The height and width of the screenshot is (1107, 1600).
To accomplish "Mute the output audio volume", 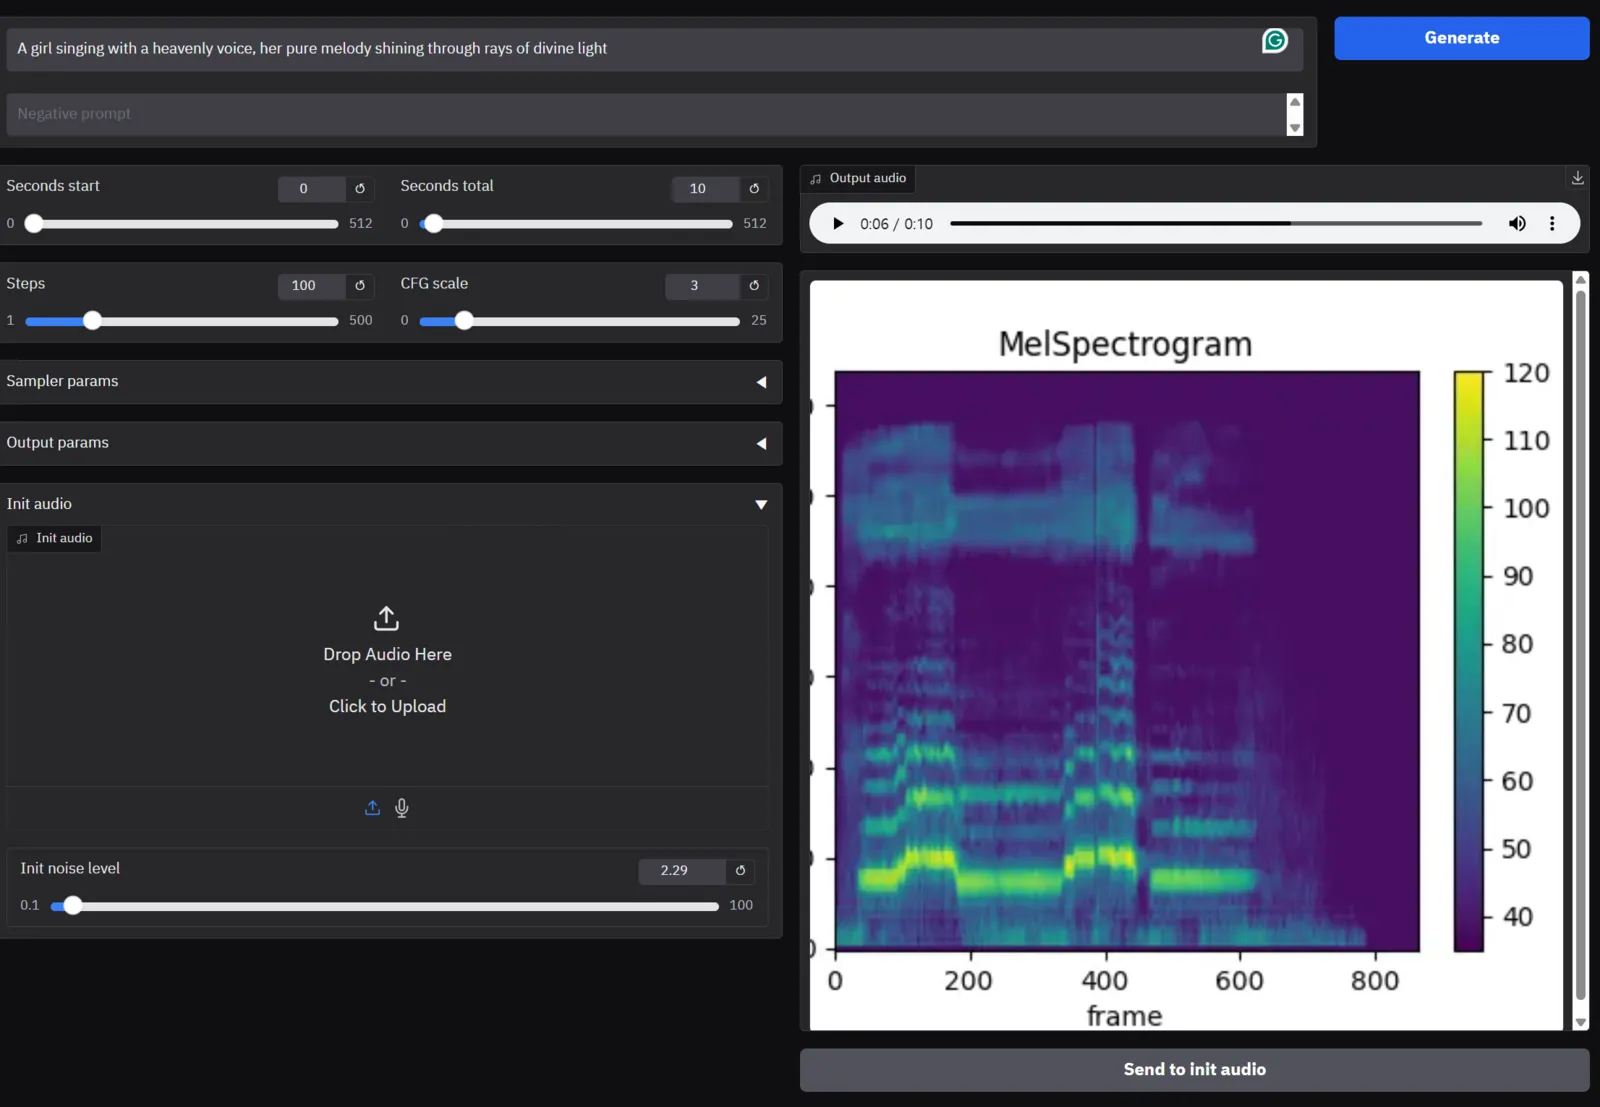I will pos(1517,224).
